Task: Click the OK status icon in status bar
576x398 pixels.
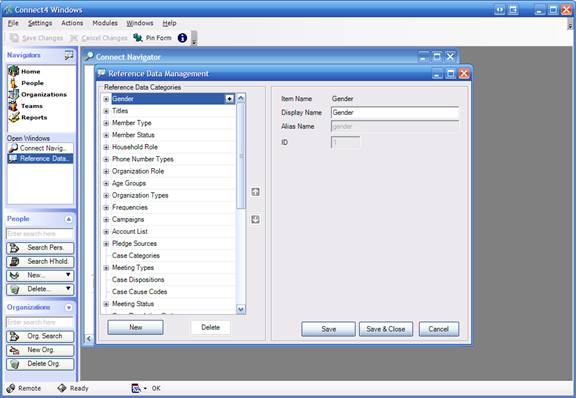Action: click(x=136, y=388)
